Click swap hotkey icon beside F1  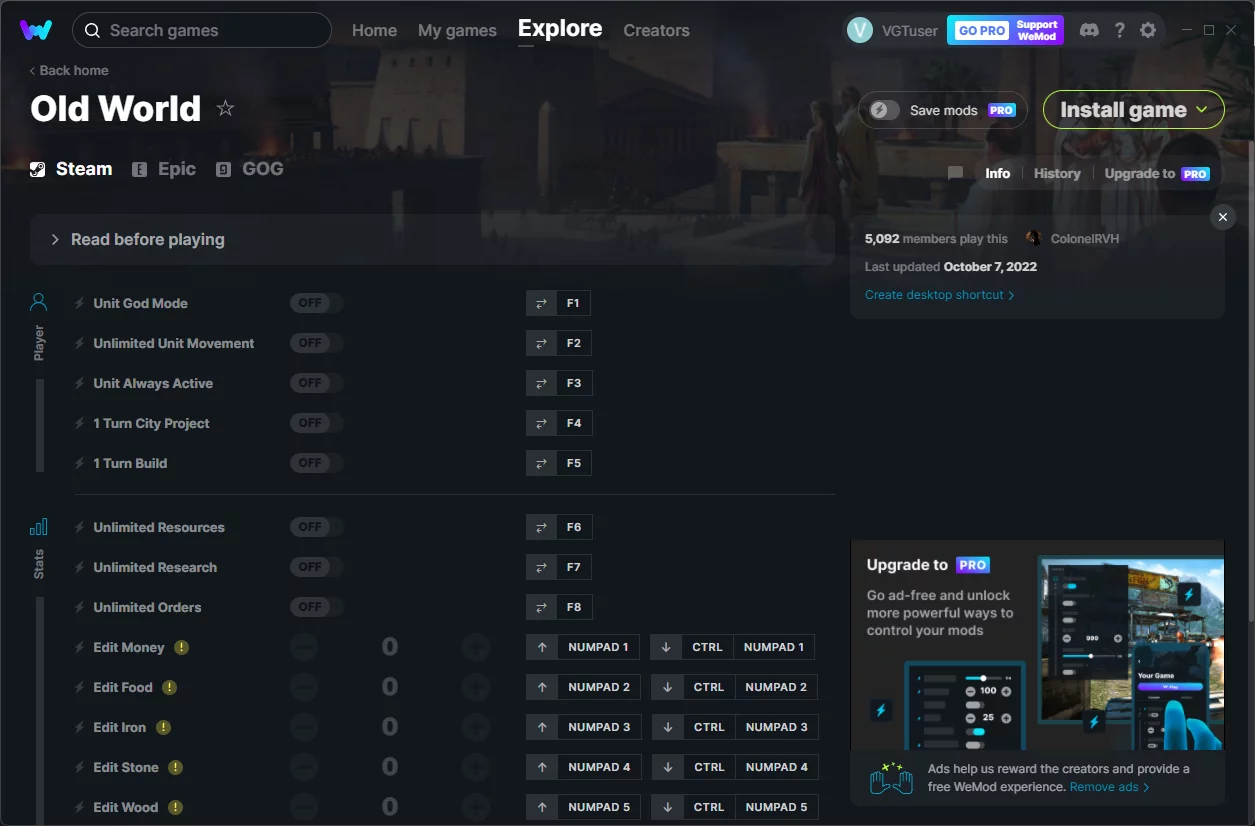point(541,303)
